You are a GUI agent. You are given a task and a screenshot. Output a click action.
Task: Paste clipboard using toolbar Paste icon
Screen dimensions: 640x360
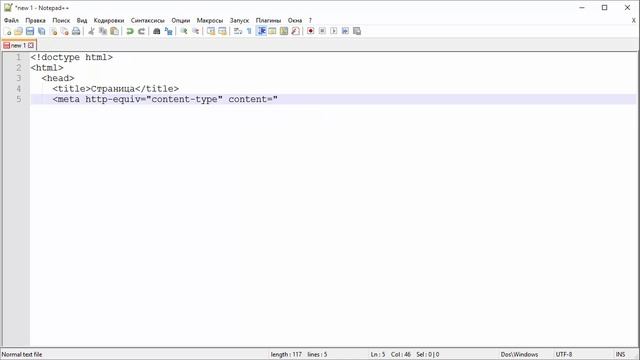click(115, 31)
